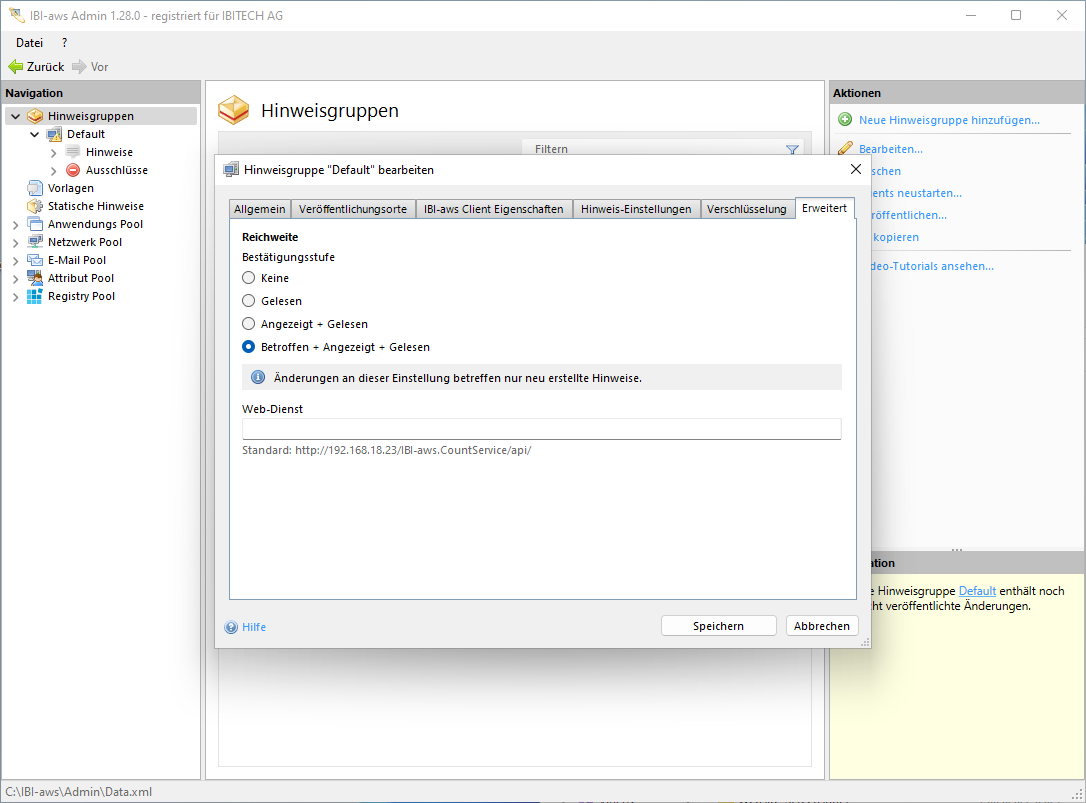Collapse the Default tree node
1086x803 pixels.
coord(35,134)
